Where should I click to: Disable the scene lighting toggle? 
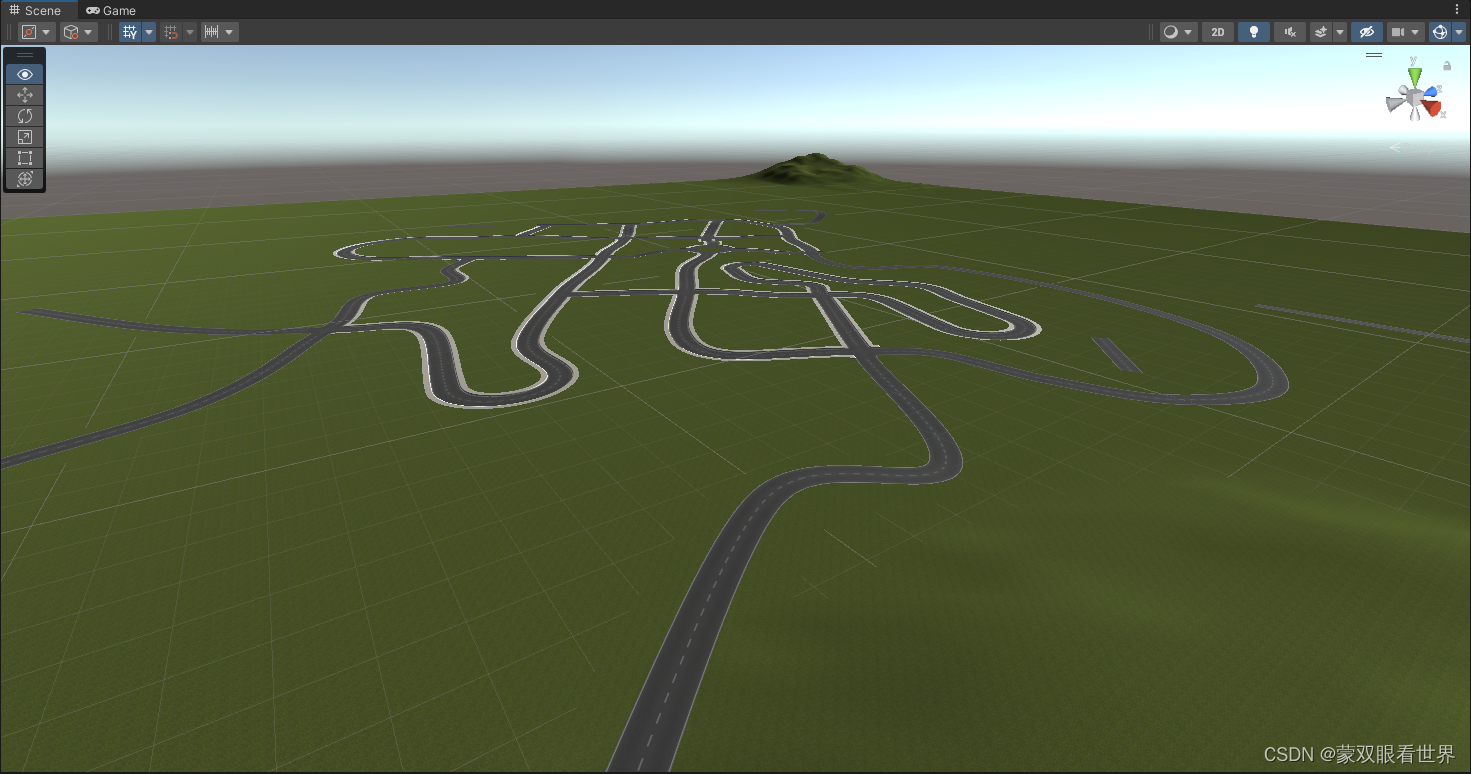(x=1253, y=31)
